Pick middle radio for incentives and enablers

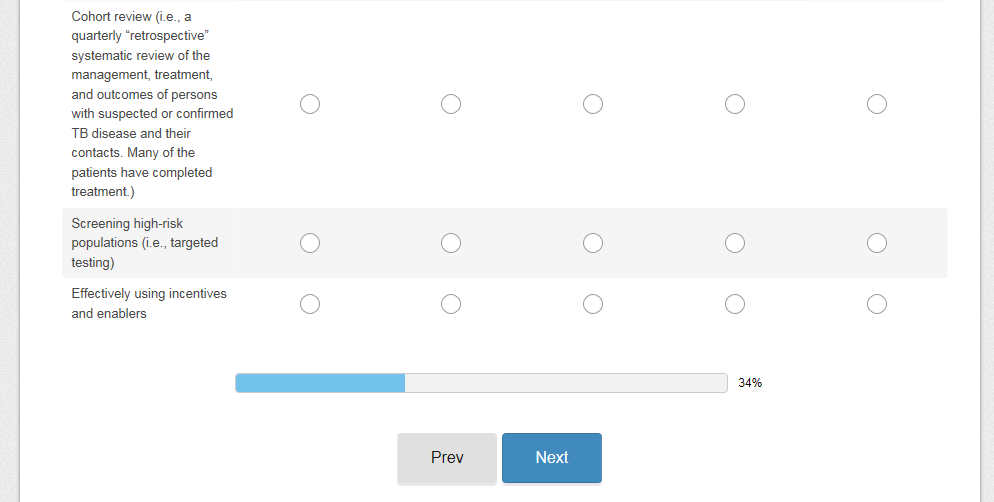click(593, 304)
